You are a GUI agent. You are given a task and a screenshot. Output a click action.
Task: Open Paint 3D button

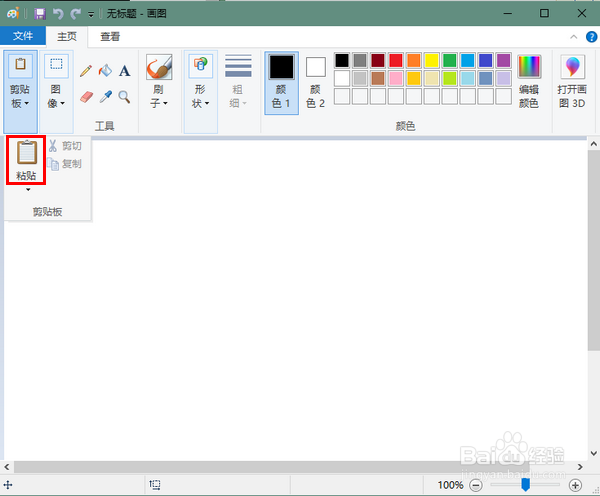572,81
